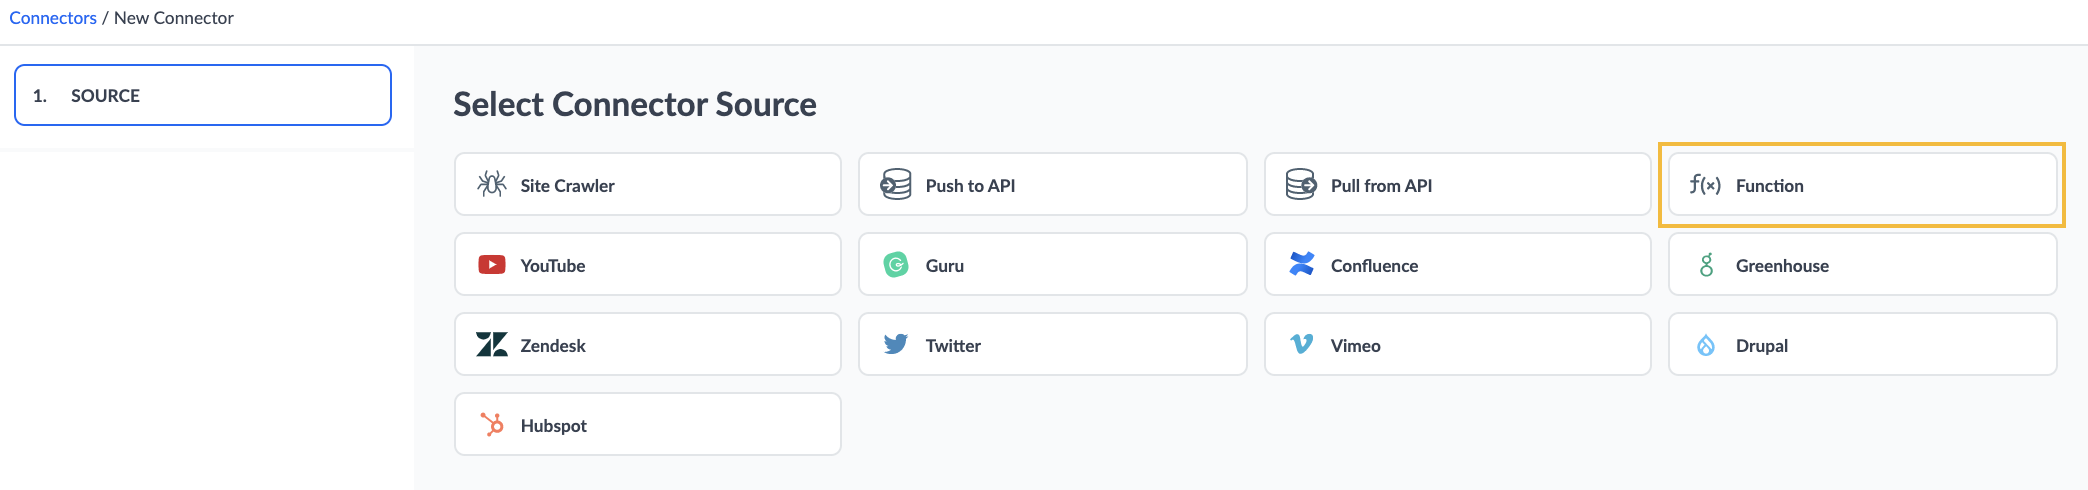Select the Function connector card
2088x490 pixels.
1862,184
